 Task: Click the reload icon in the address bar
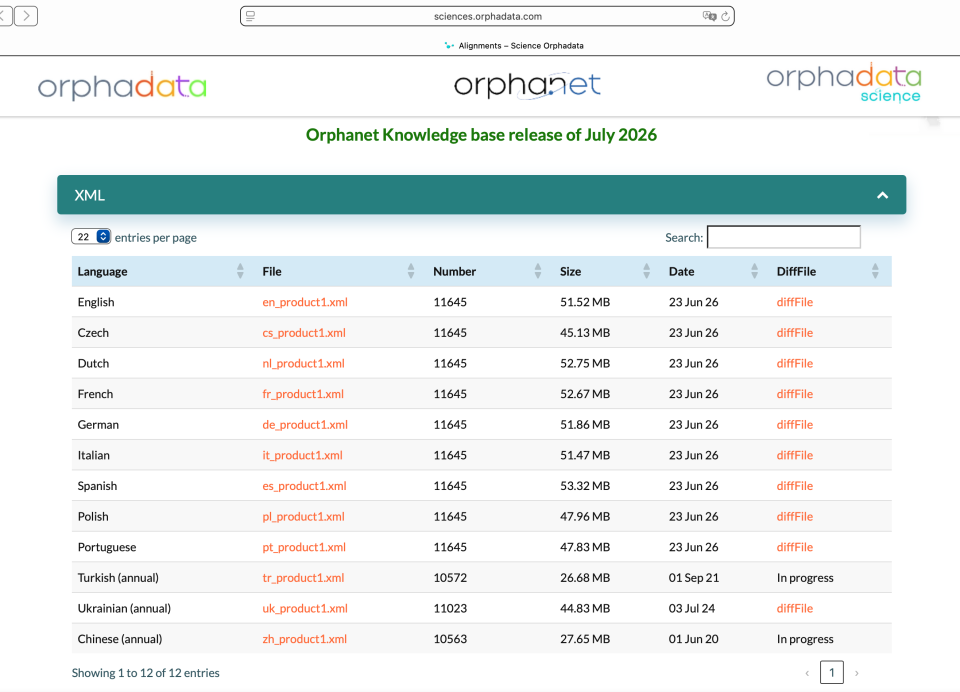pos(726,17)
